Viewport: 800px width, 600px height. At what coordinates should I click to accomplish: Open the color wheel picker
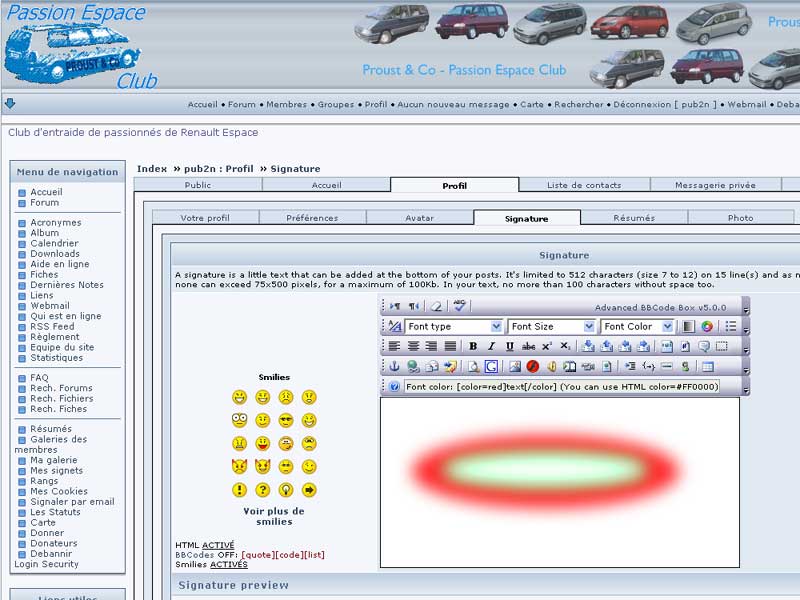(707, 326)
